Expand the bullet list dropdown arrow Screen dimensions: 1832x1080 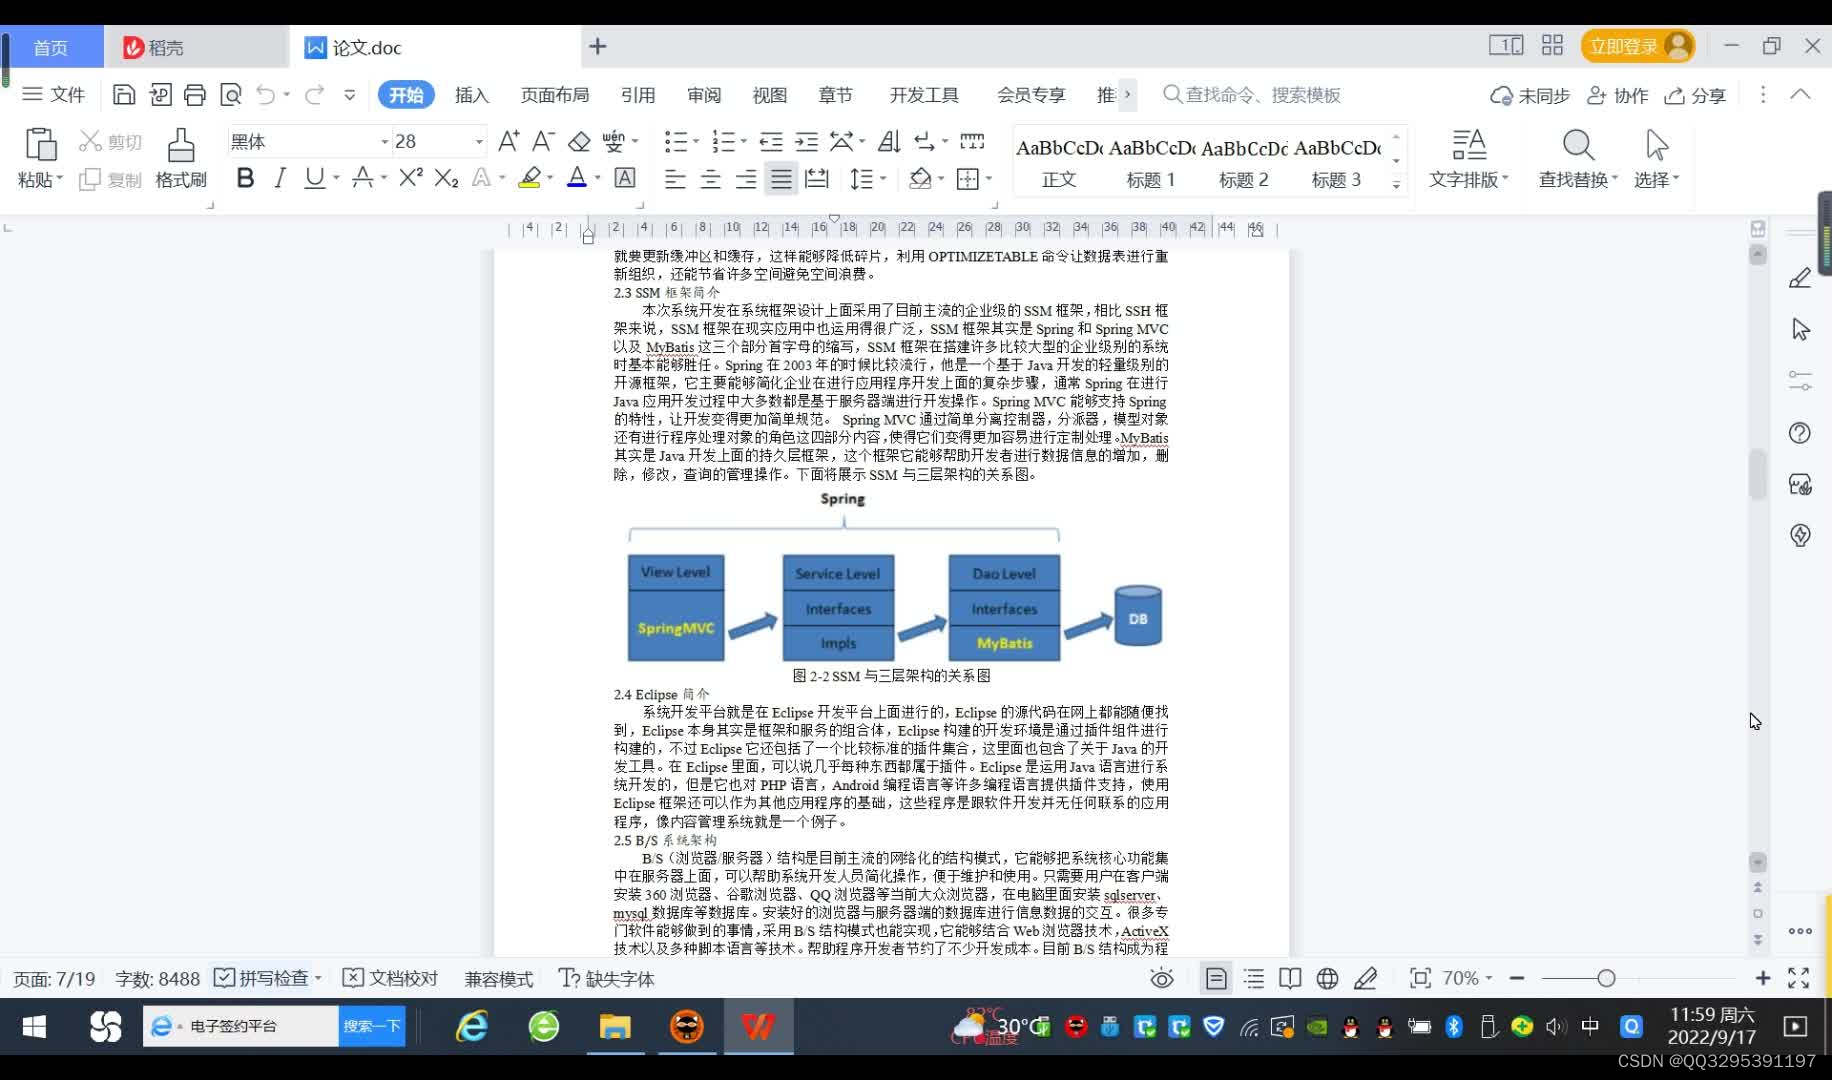(x=696, y=142)
